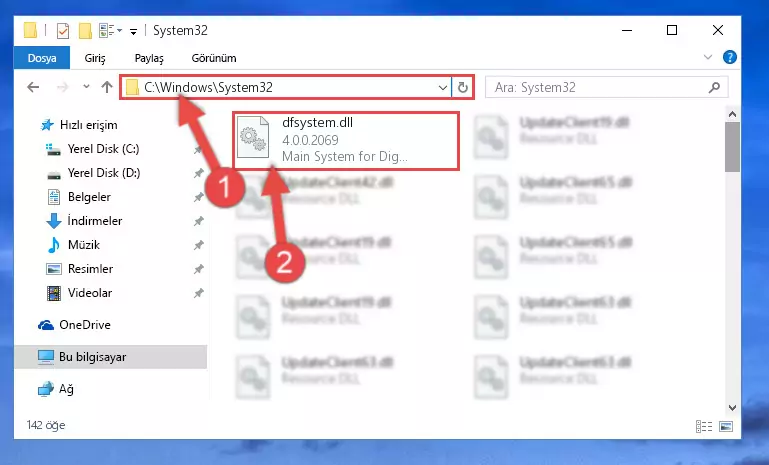
Task: Click the Müzik note icon
Action: (53, 245)
